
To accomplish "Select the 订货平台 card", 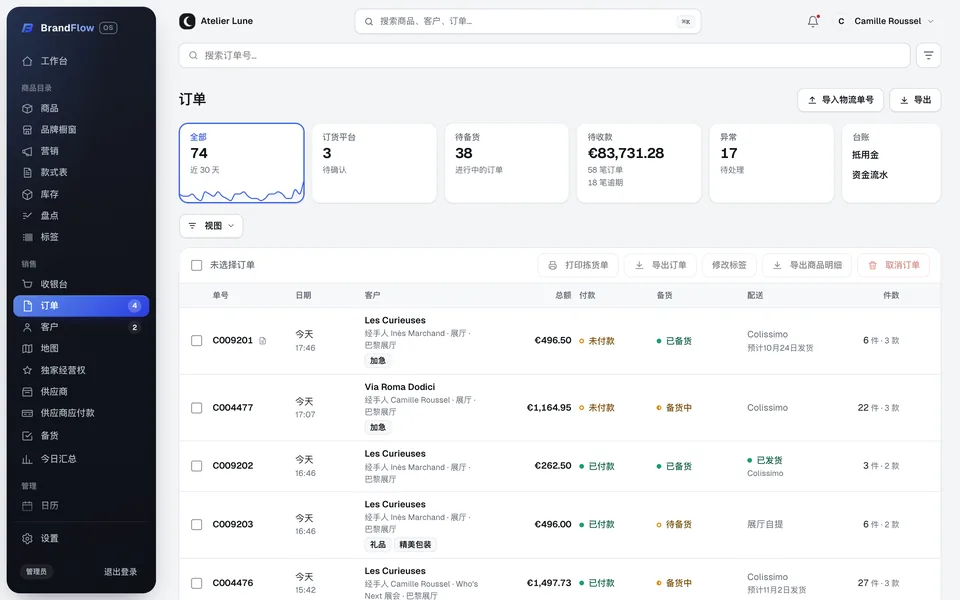I will coord(374,163).
